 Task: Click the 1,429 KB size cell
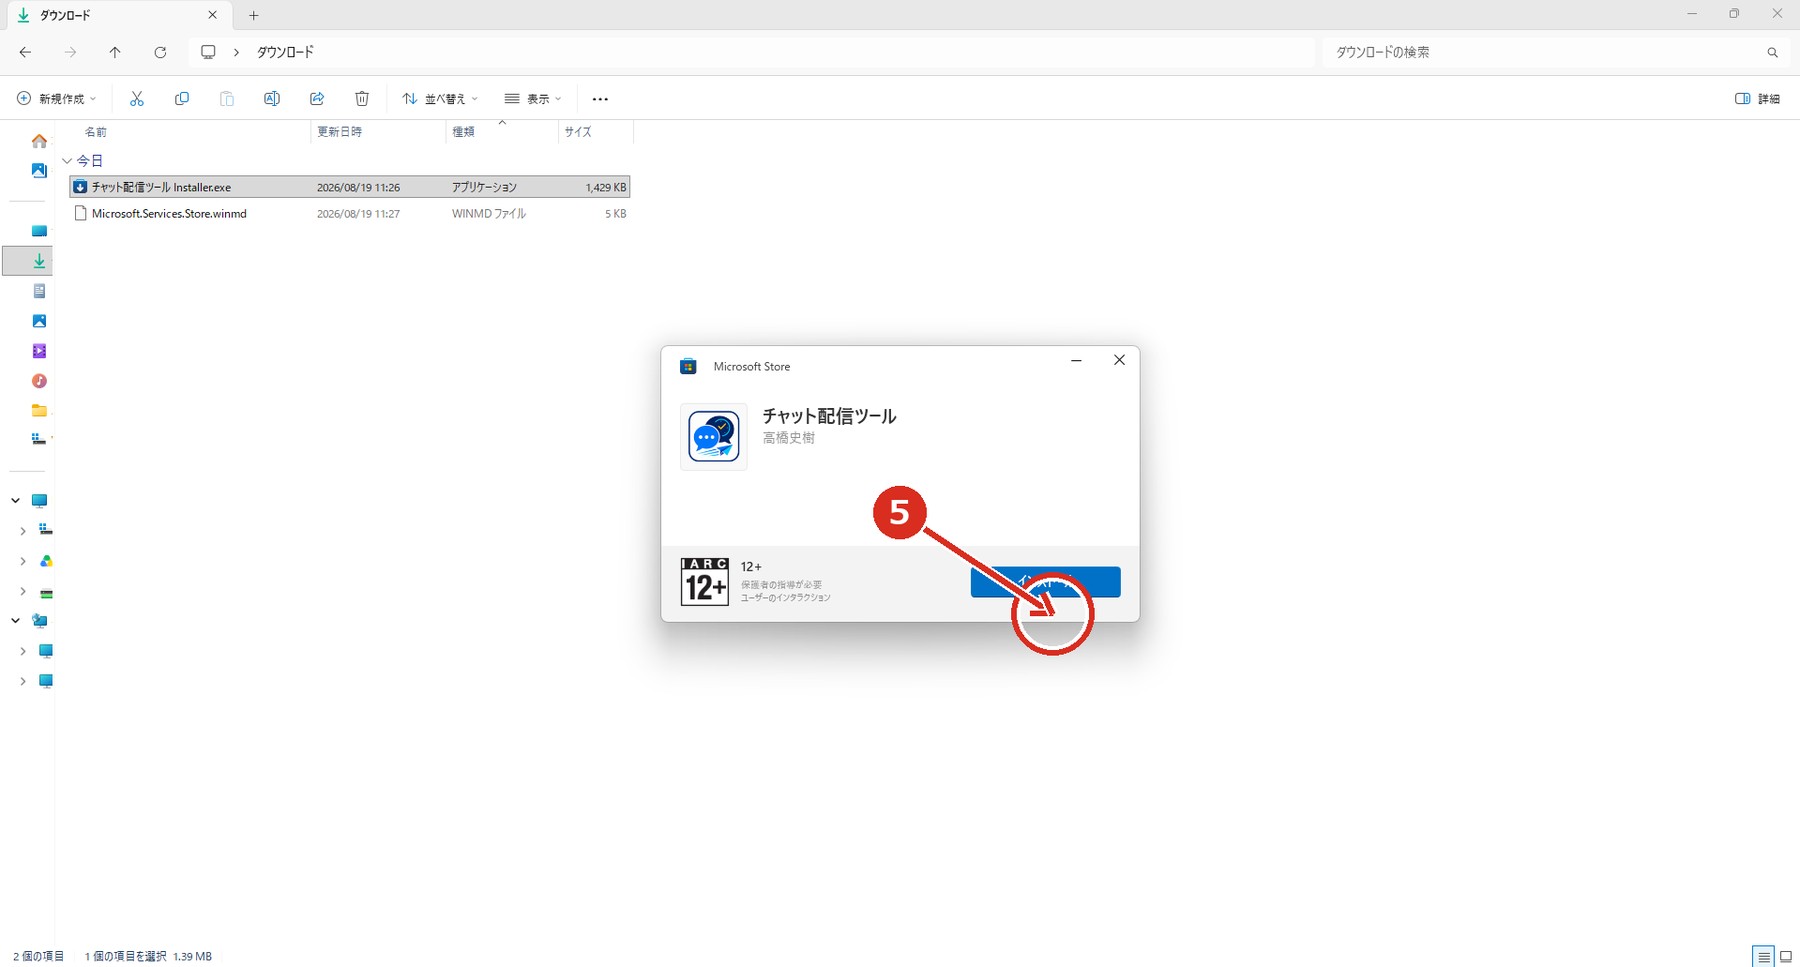[606, 187]
